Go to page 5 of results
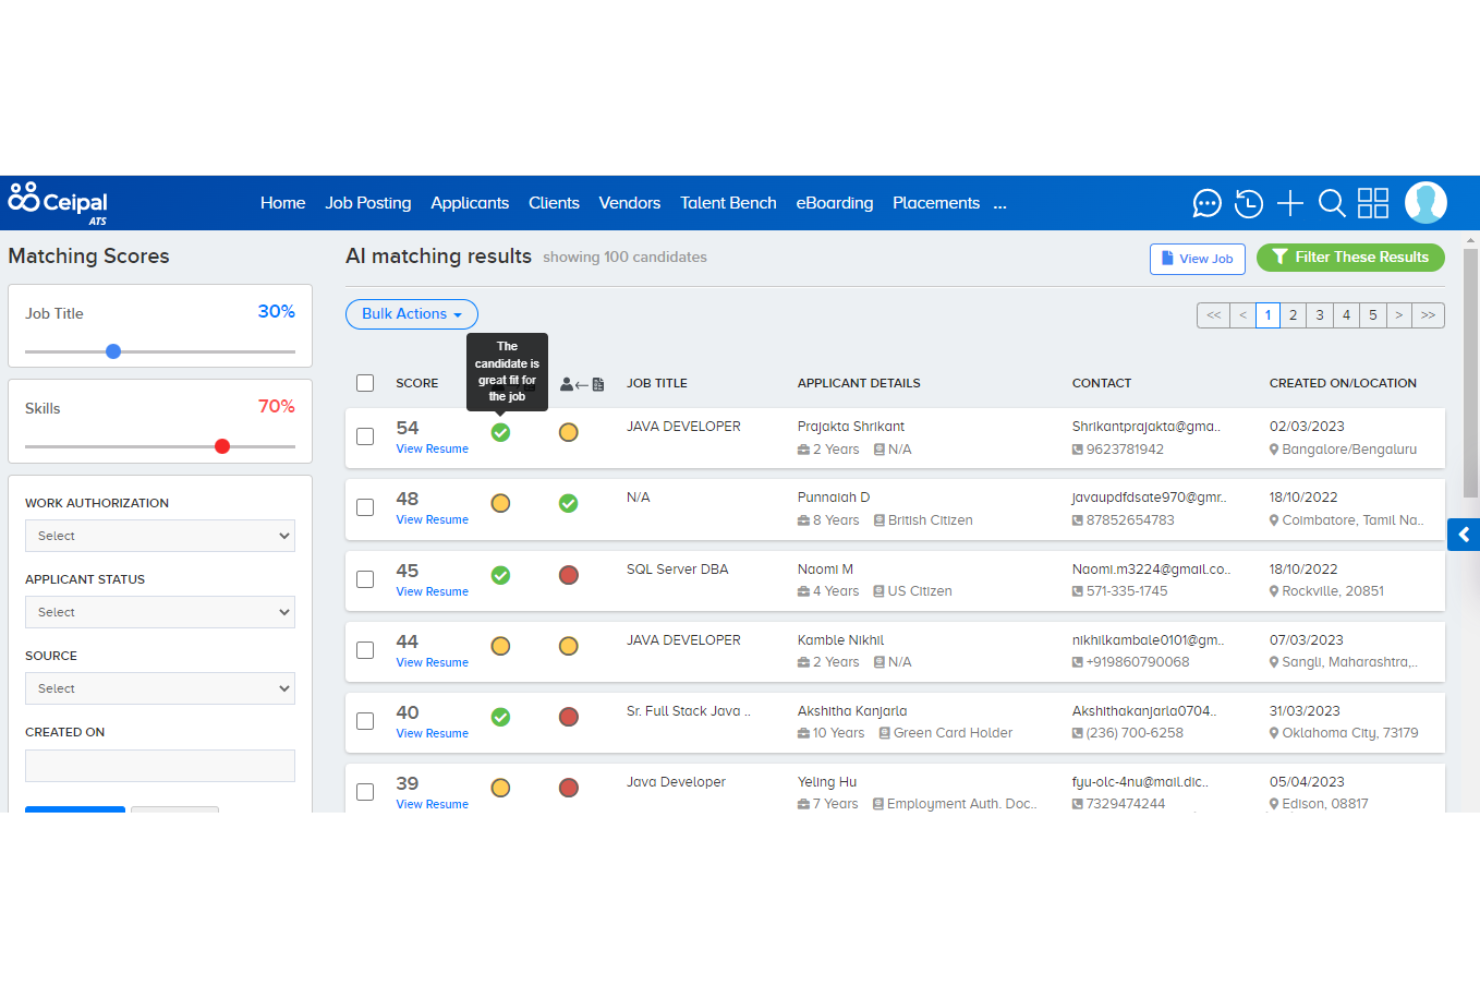1480x987 pixels. (x=1373, y=315)
